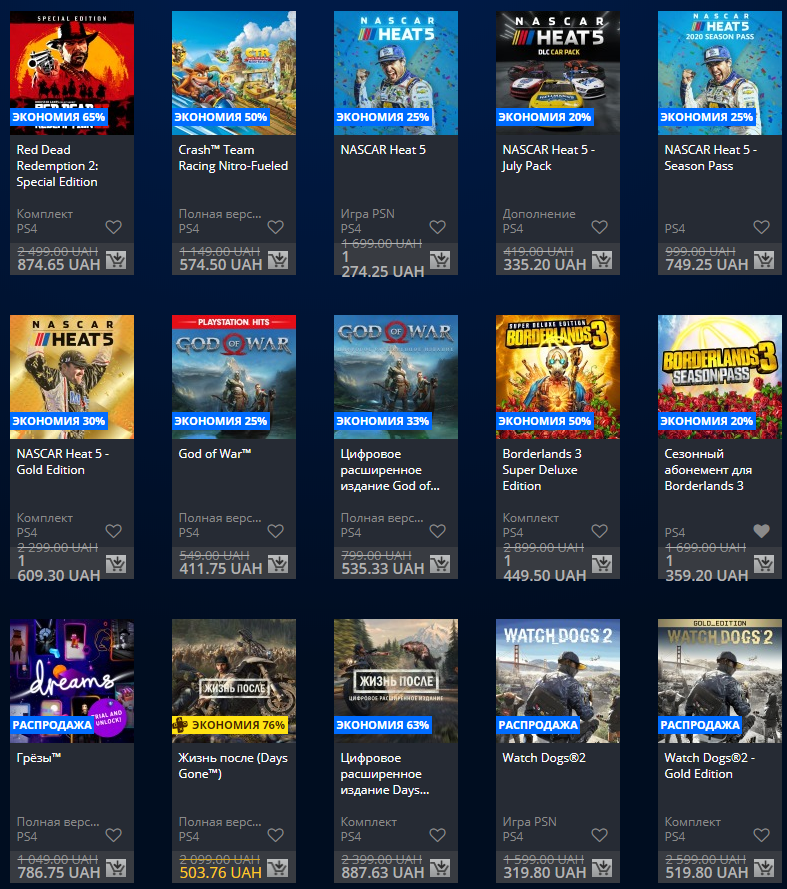Click the Crash Team Racing cover image

click(x=234, y=60)
